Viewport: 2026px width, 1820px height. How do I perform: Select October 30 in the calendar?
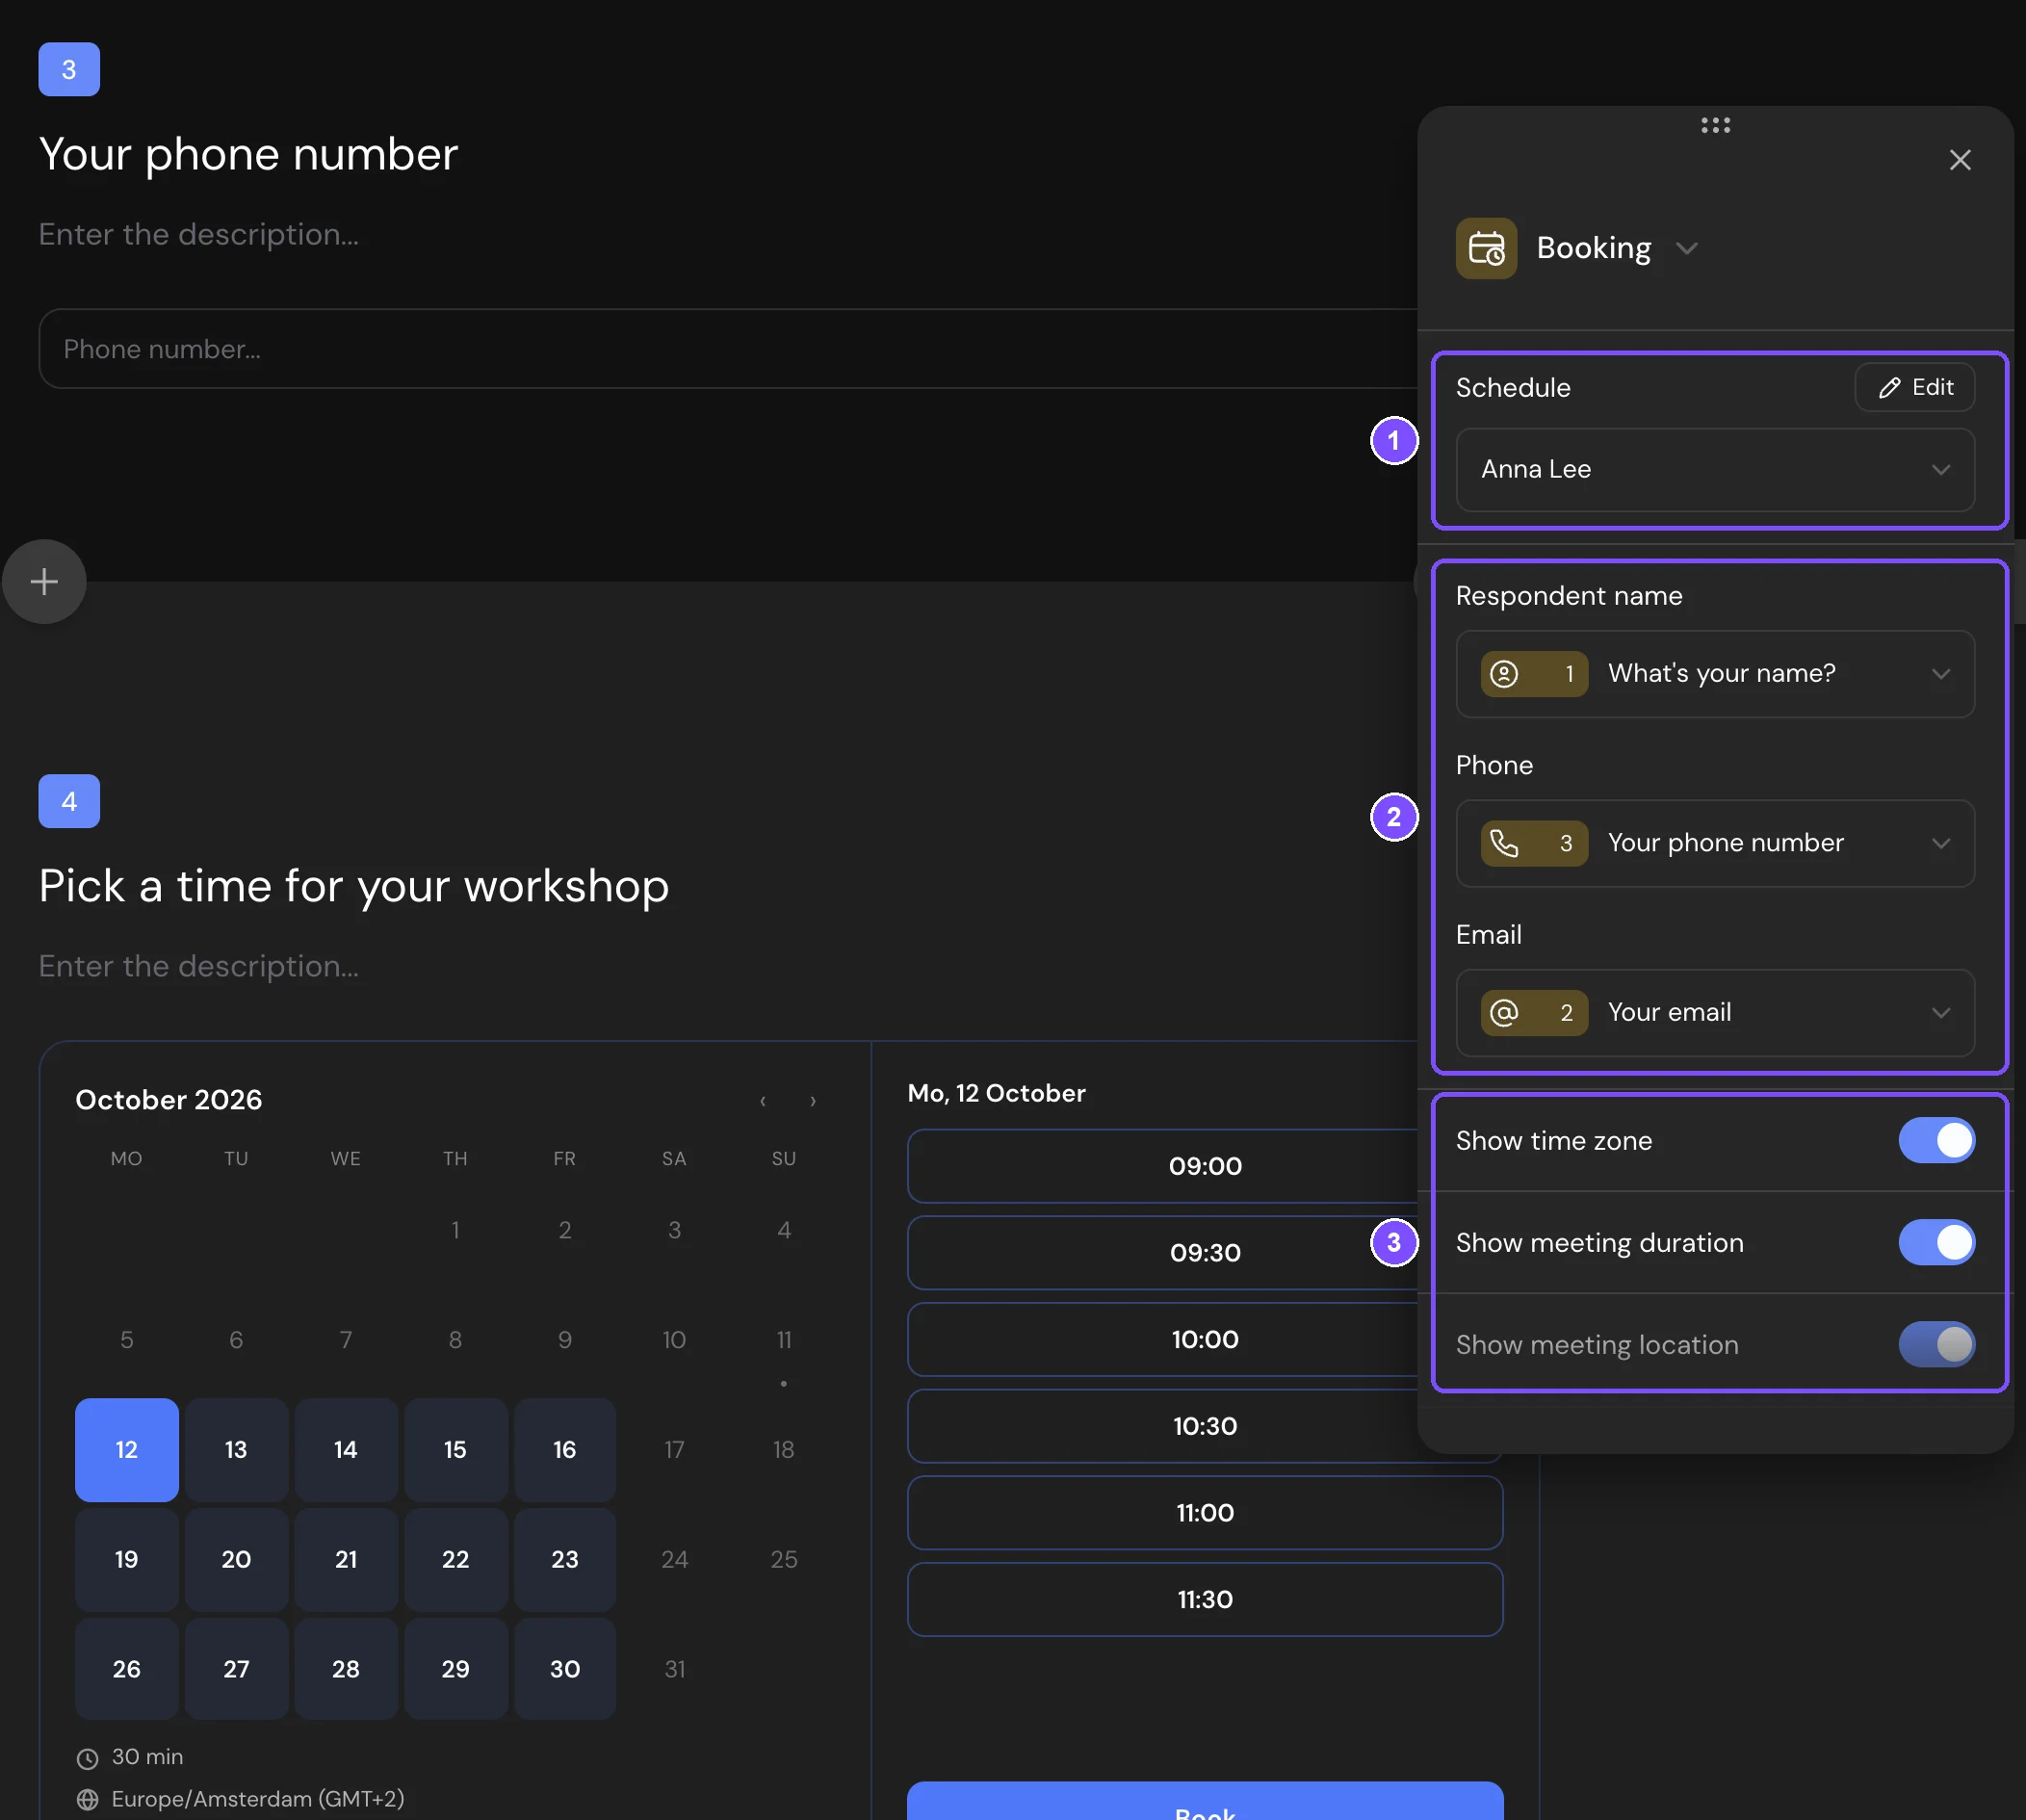point(565,1670)
